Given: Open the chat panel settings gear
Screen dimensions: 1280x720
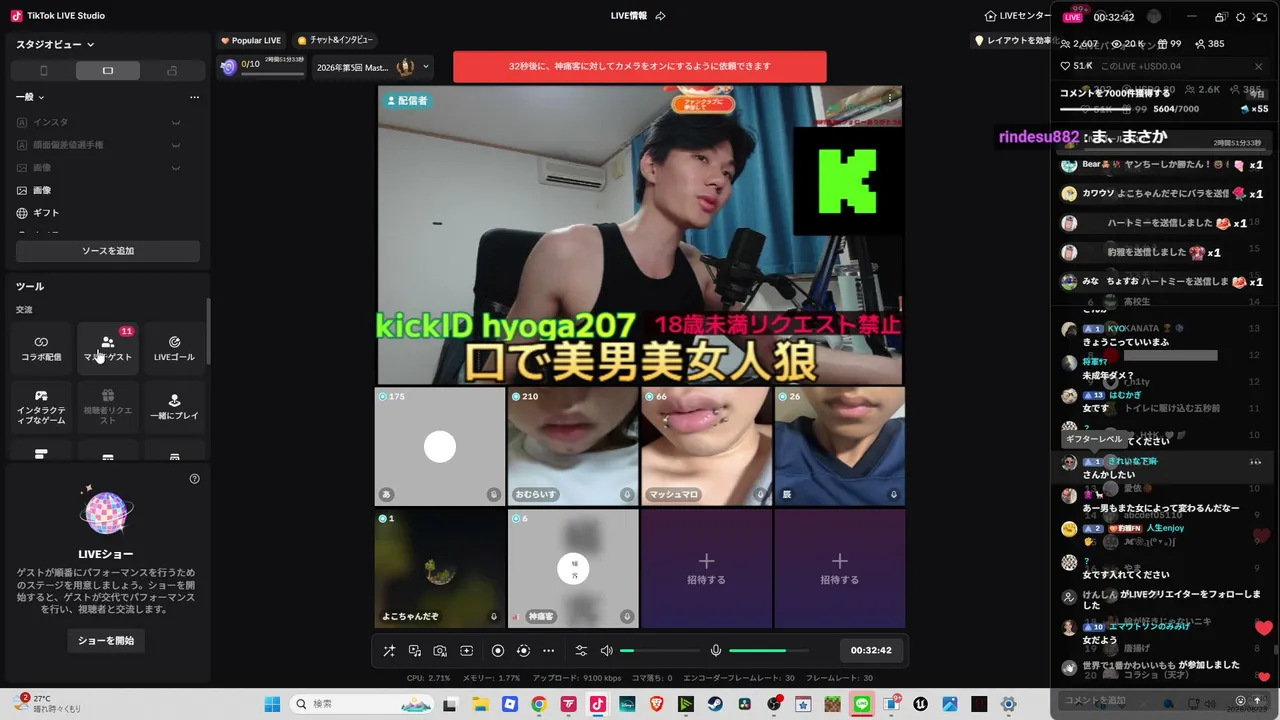Looking at the screenshot, I should pos(1241,17).
